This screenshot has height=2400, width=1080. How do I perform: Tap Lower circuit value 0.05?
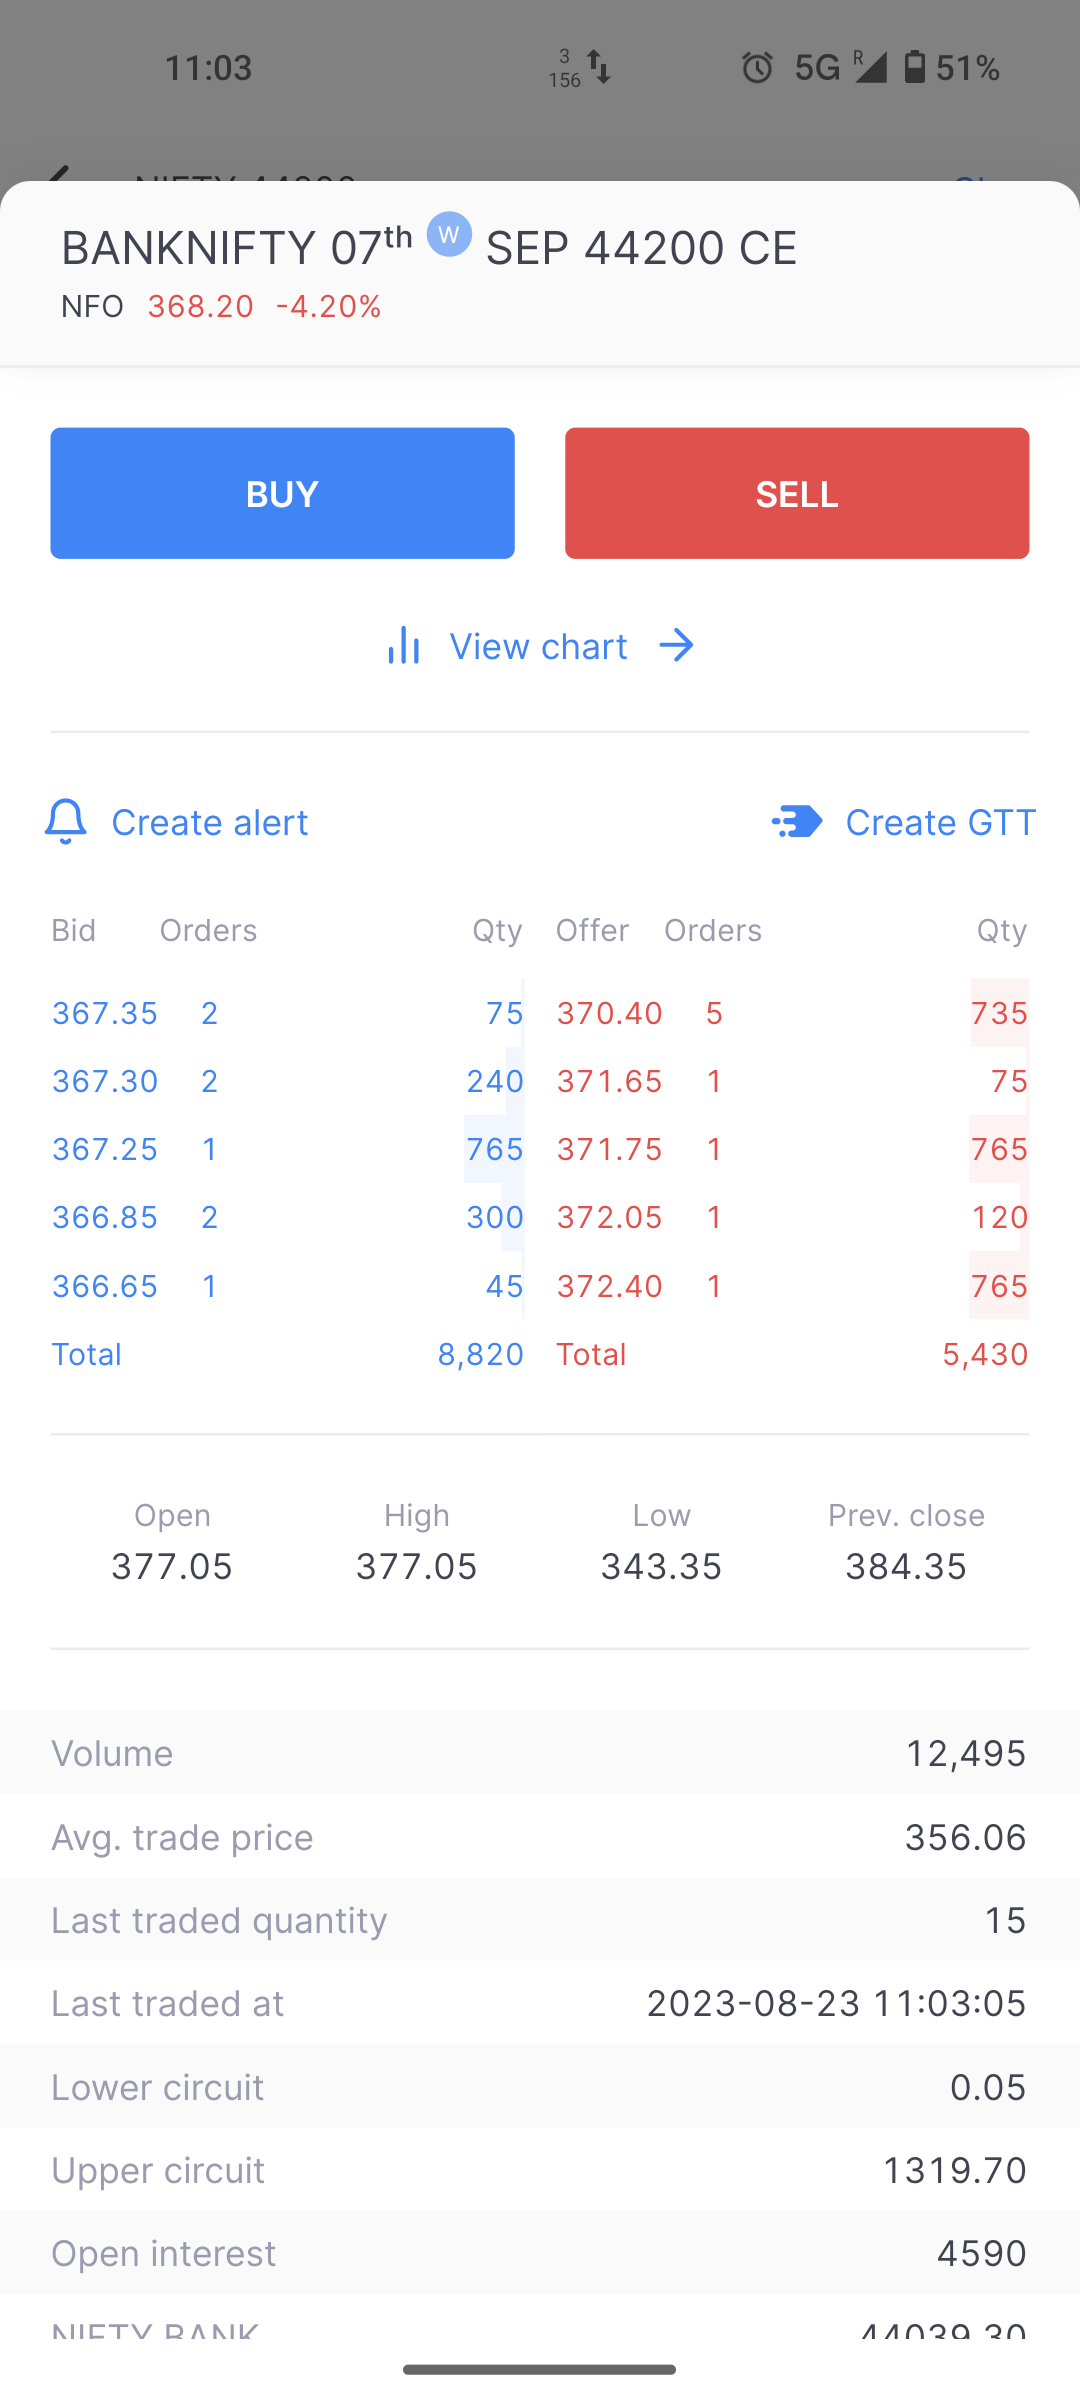tap(988, 2087)
